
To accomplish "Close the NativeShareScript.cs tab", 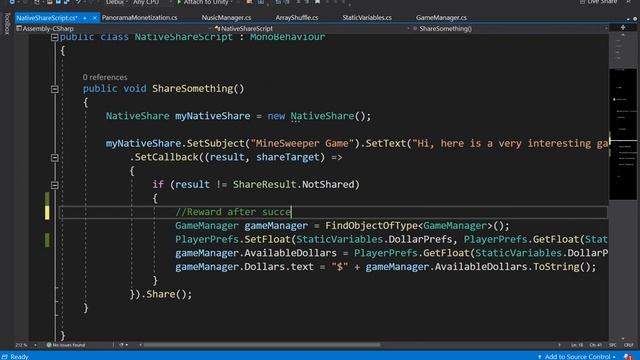I will click(x=95, y=18).
